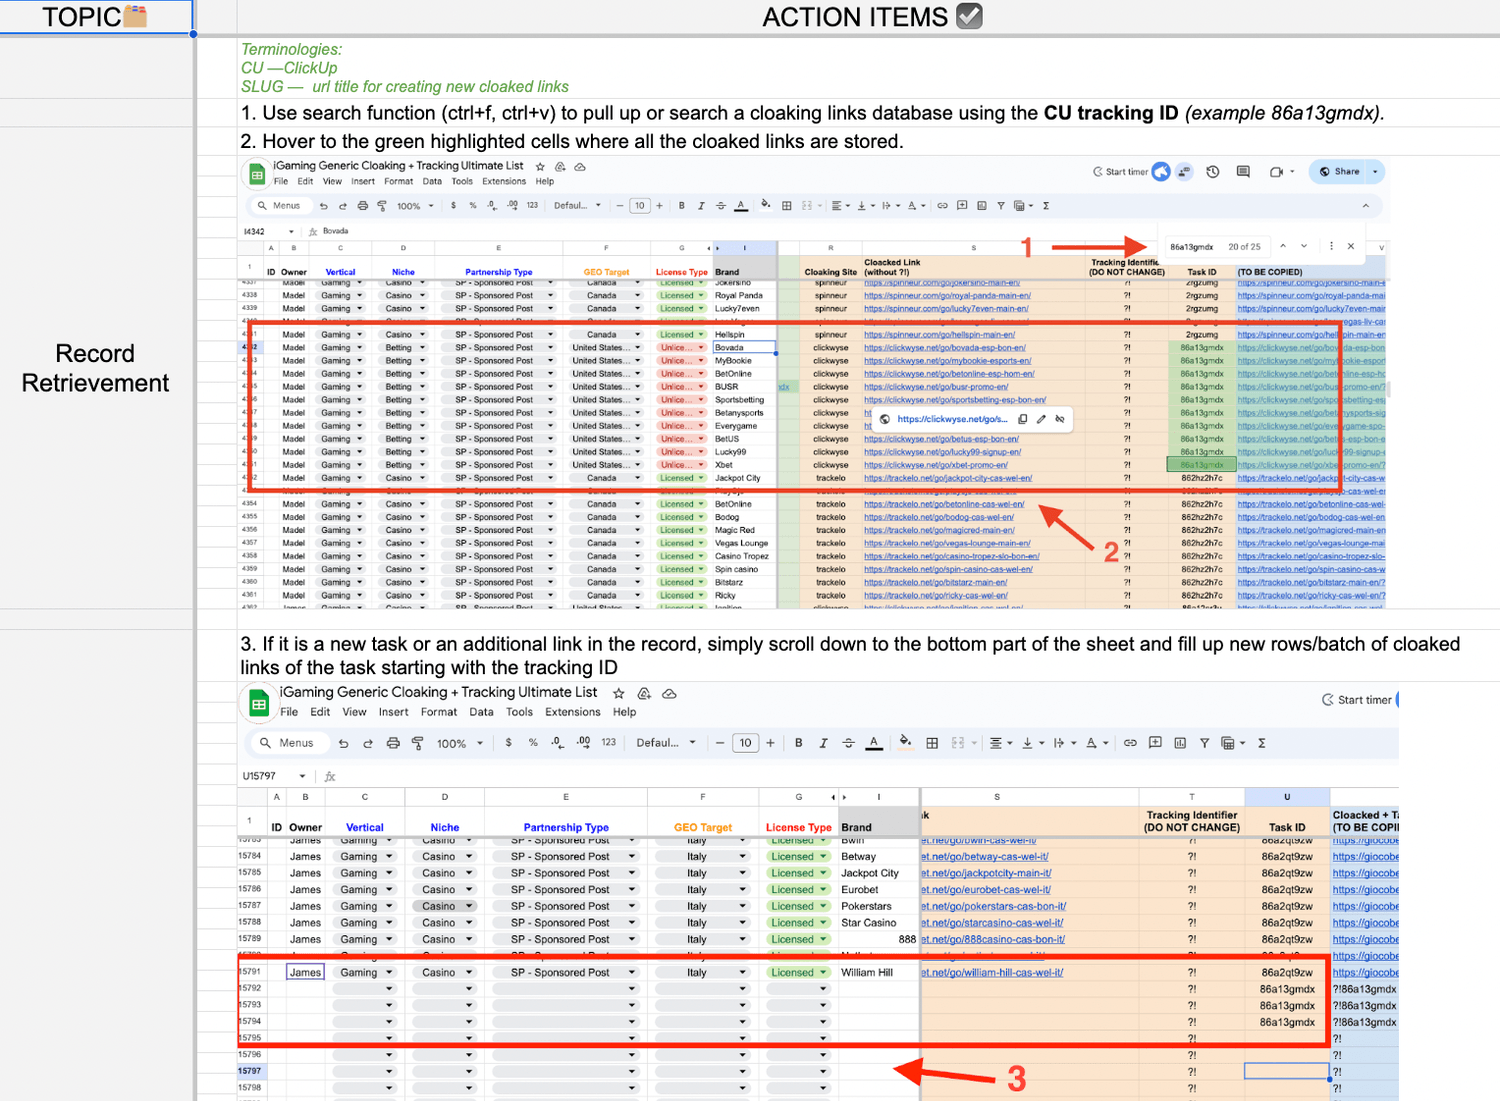Open the Casino dropdown chip in row 15791
The width and height of the screenshot is (1500, 1101).
[444, 972]
